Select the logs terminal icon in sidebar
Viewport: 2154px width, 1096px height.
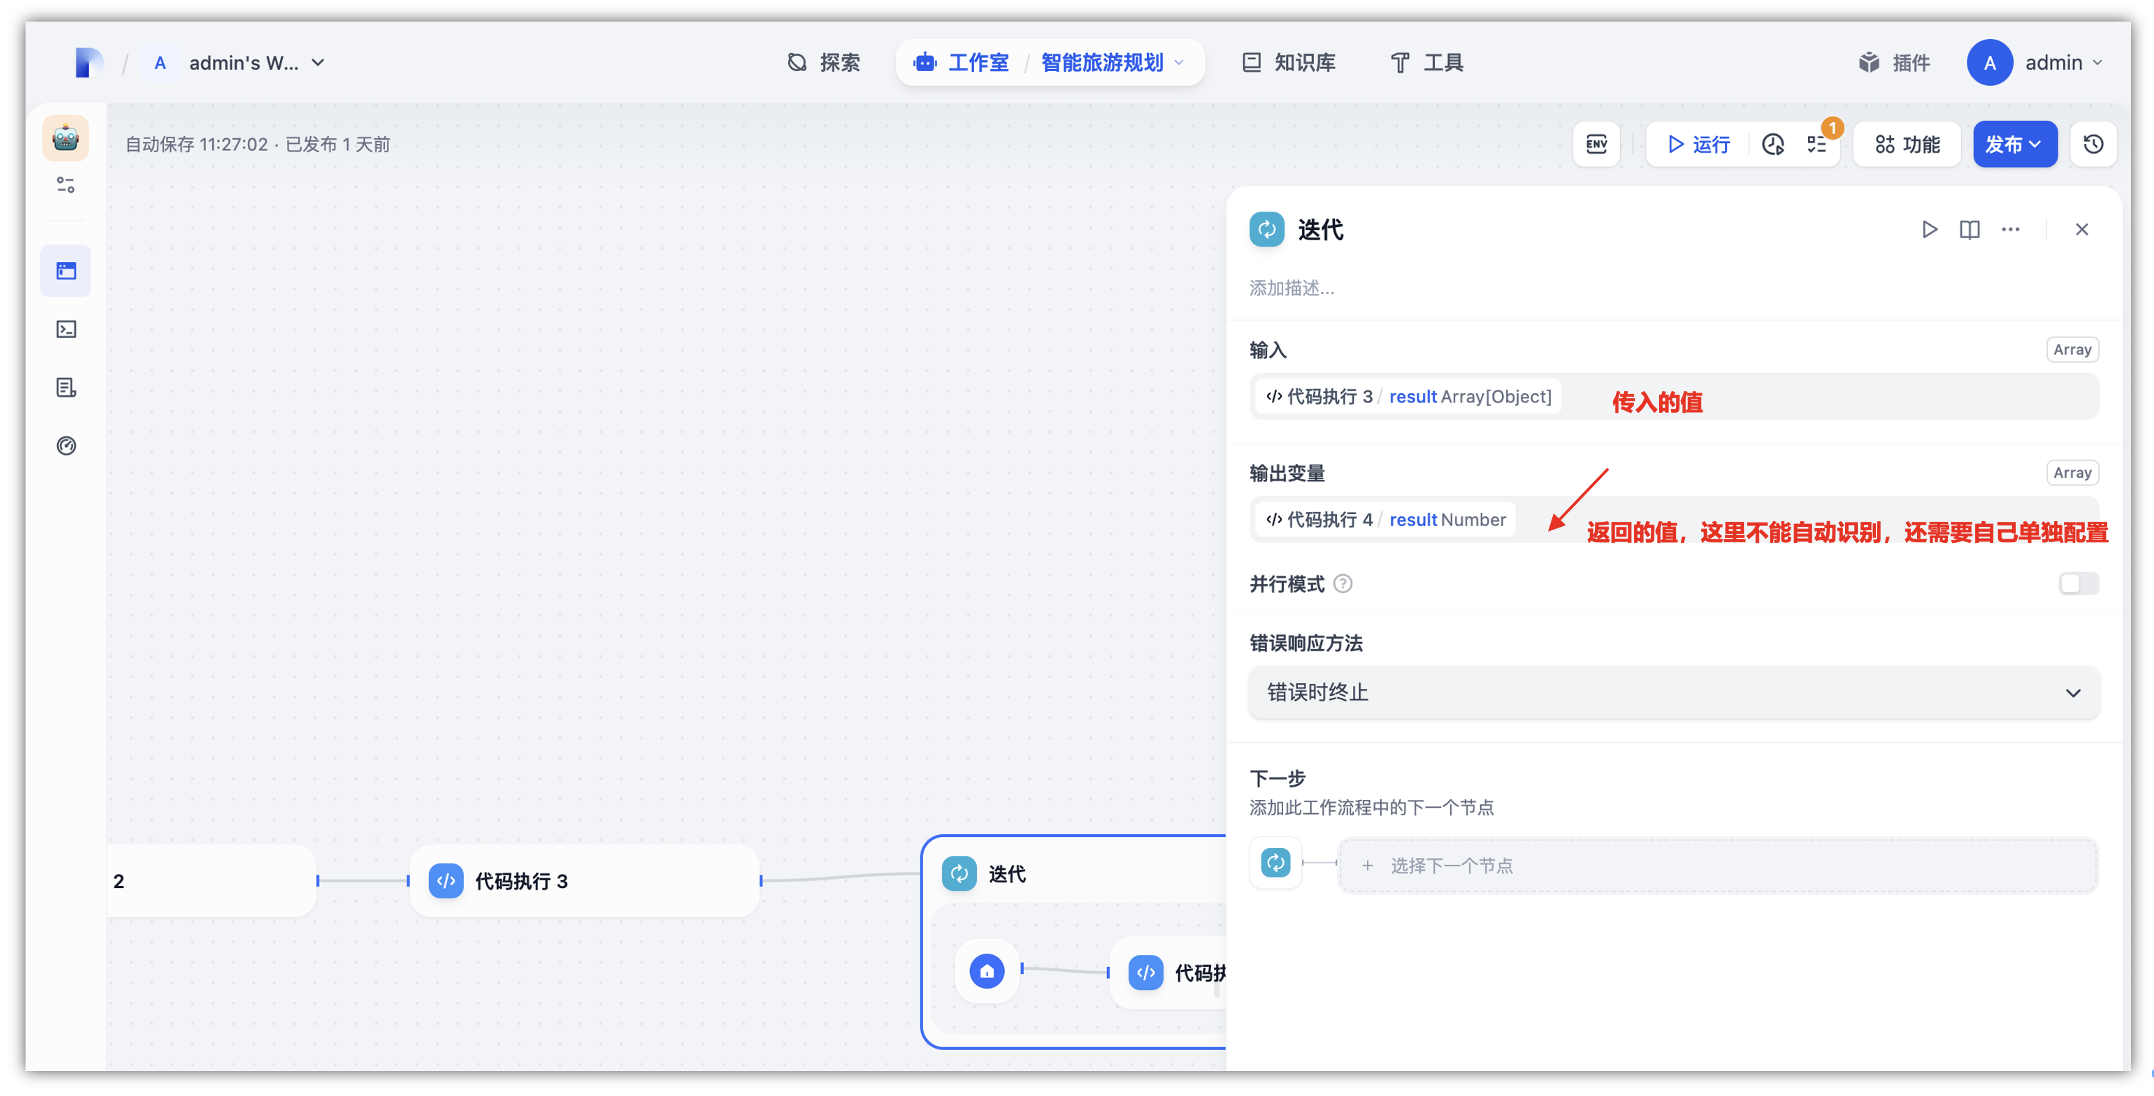point(66,329)
